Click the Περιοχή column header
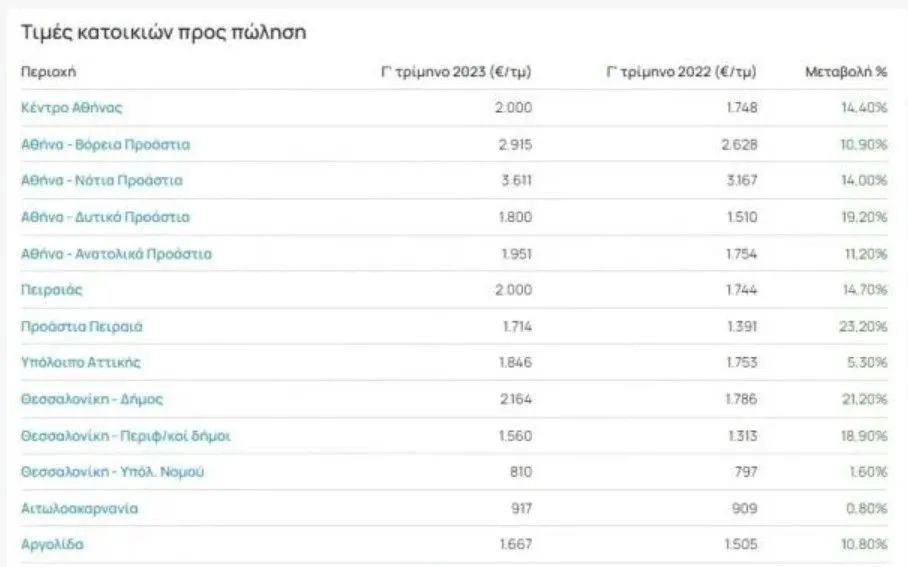This screenshot has width=908, height=567. [x=49, y=72]
